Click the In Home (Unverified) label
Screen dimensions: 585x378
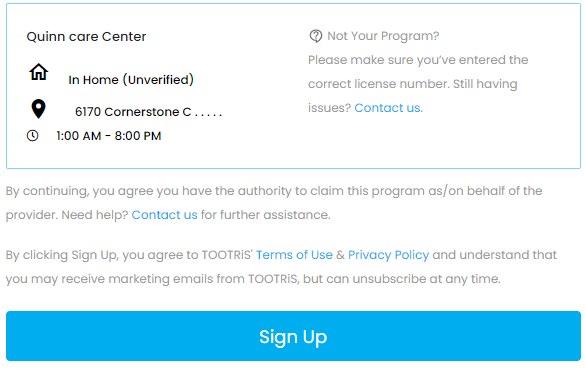(131, 79)
